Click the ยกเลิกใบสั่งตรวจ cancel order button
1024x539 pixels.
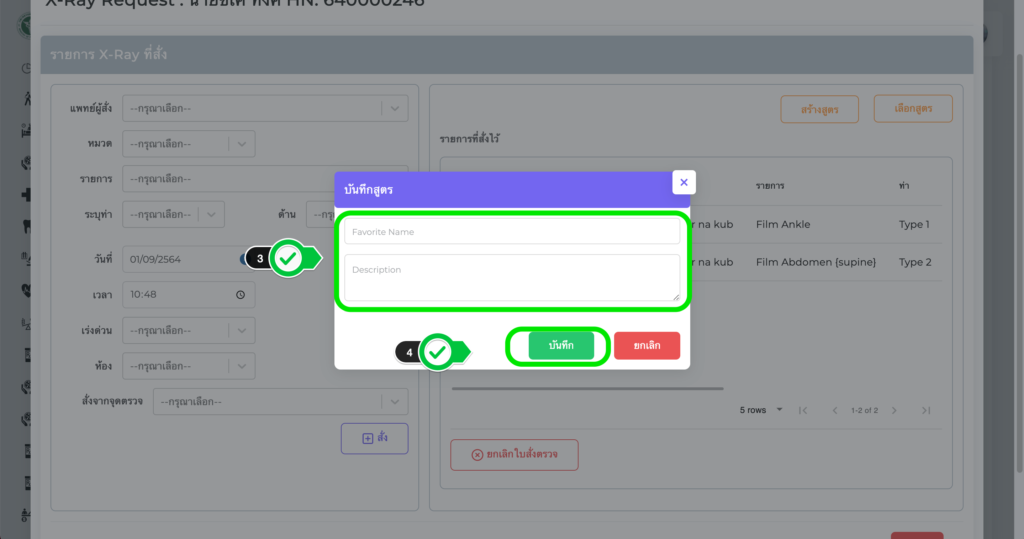coord(514,455)
